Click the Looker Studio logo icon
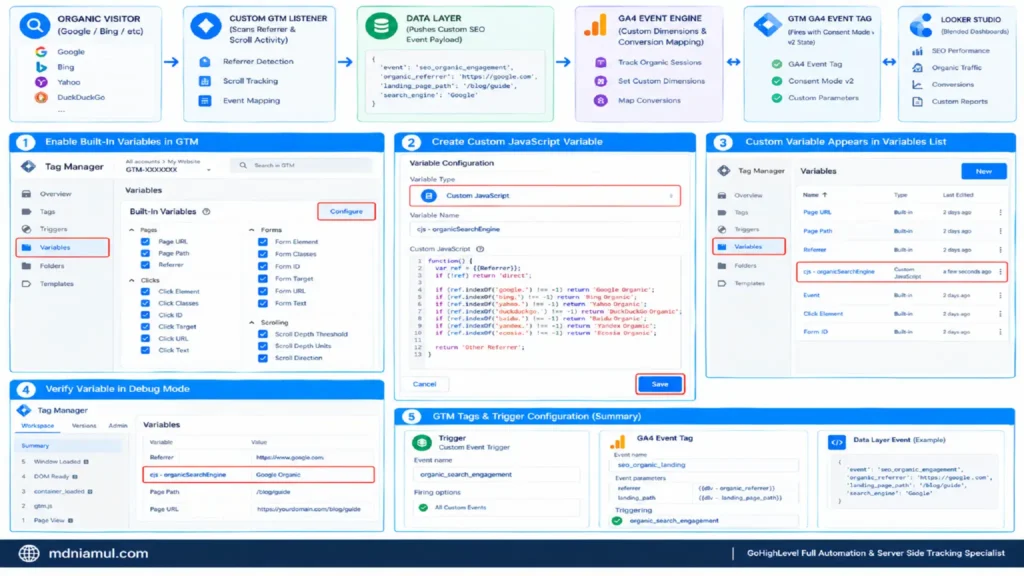This screenshot has width=1024, height=576. 921,25
